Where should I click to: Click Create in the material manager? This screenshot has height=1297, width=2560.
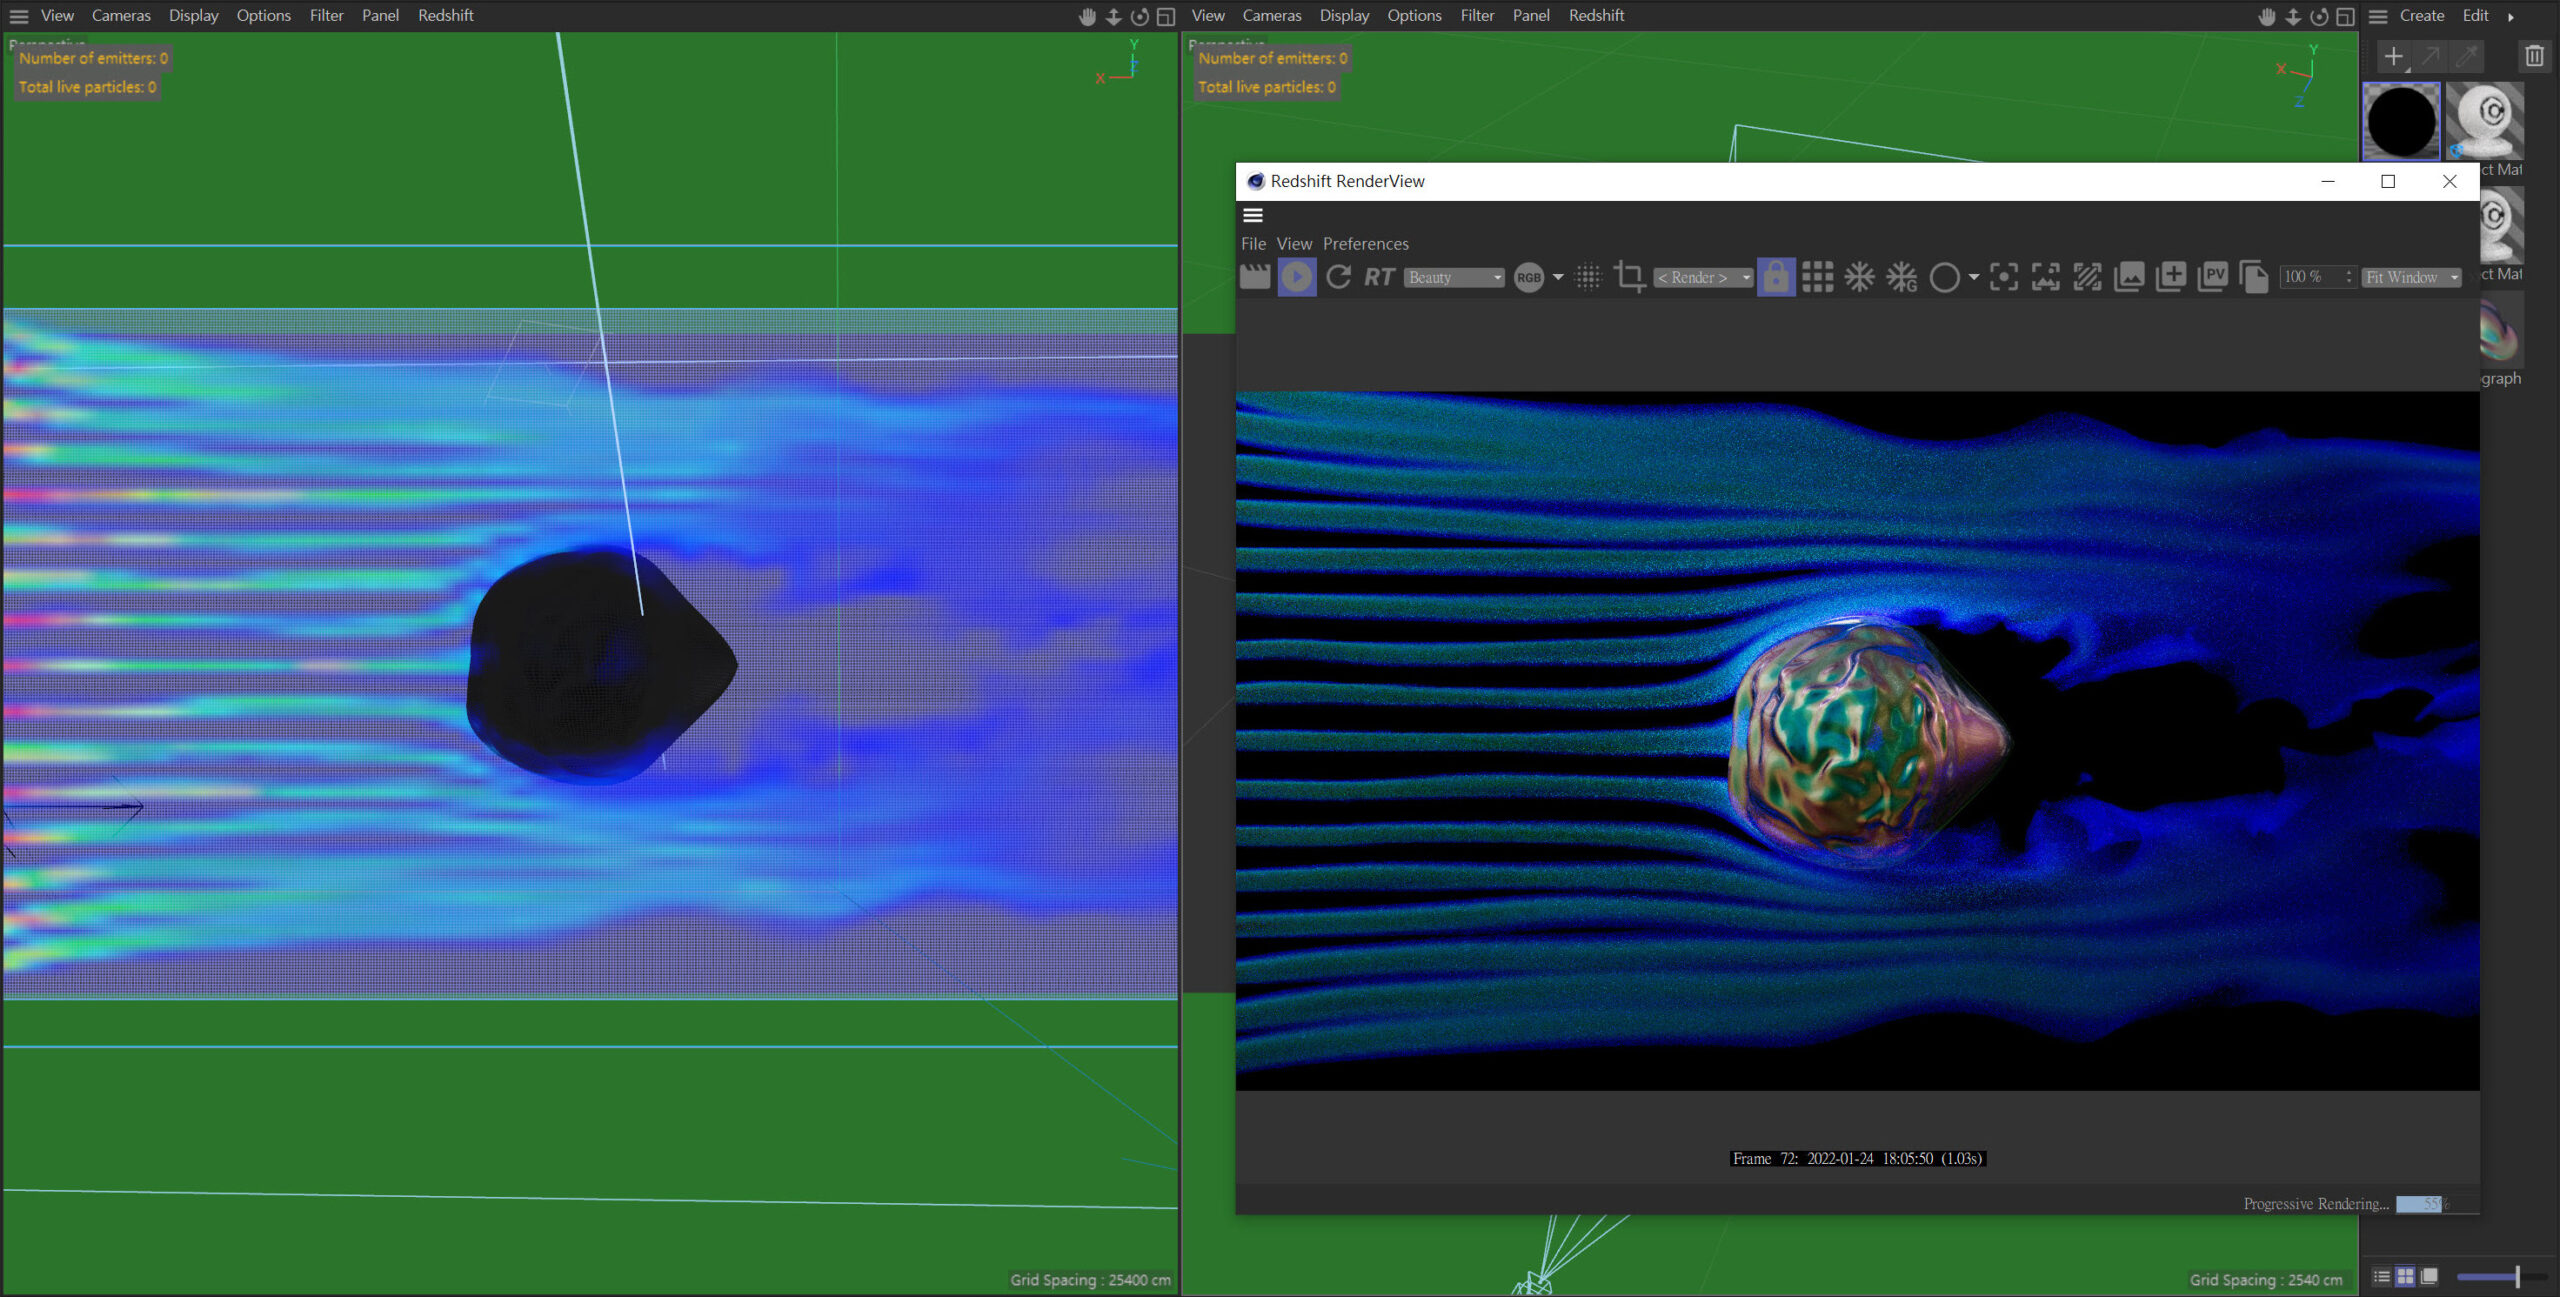[2421, 15]
